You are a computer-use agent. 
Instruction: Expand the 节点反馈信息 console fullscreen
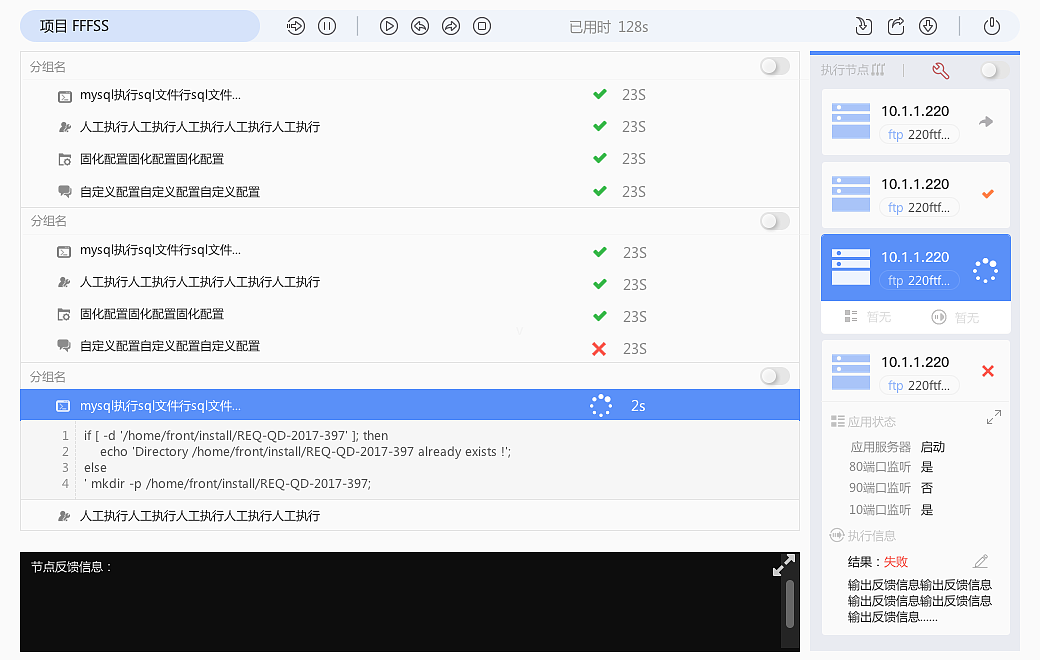click(783, 564)
